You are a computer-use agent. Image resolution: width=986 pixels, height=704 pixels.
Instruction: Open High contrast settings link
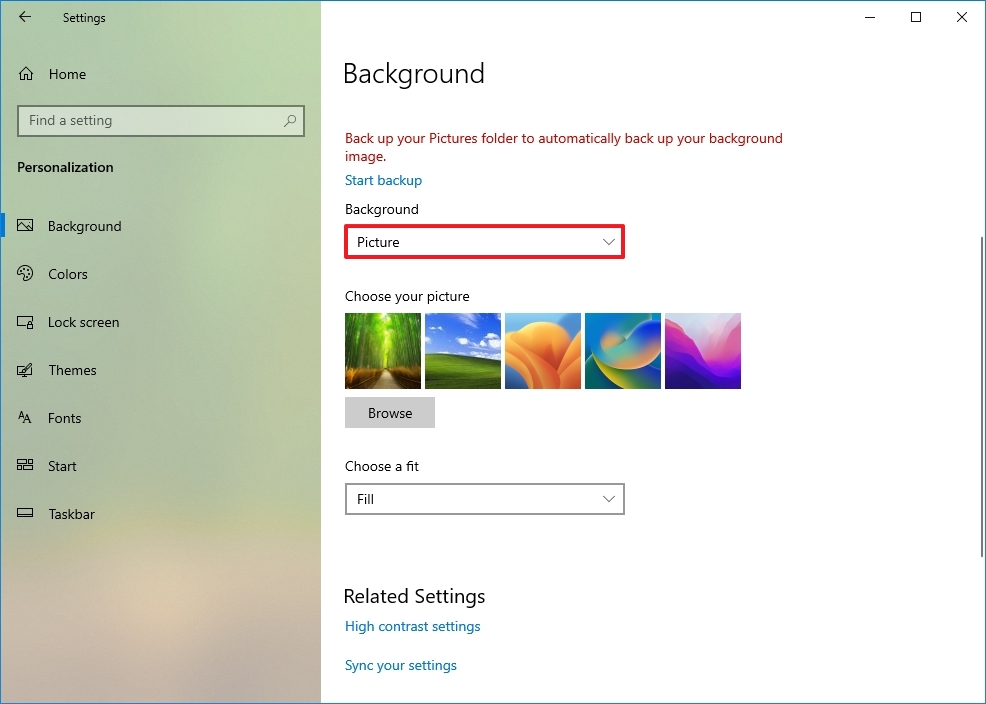click(413, 626)
